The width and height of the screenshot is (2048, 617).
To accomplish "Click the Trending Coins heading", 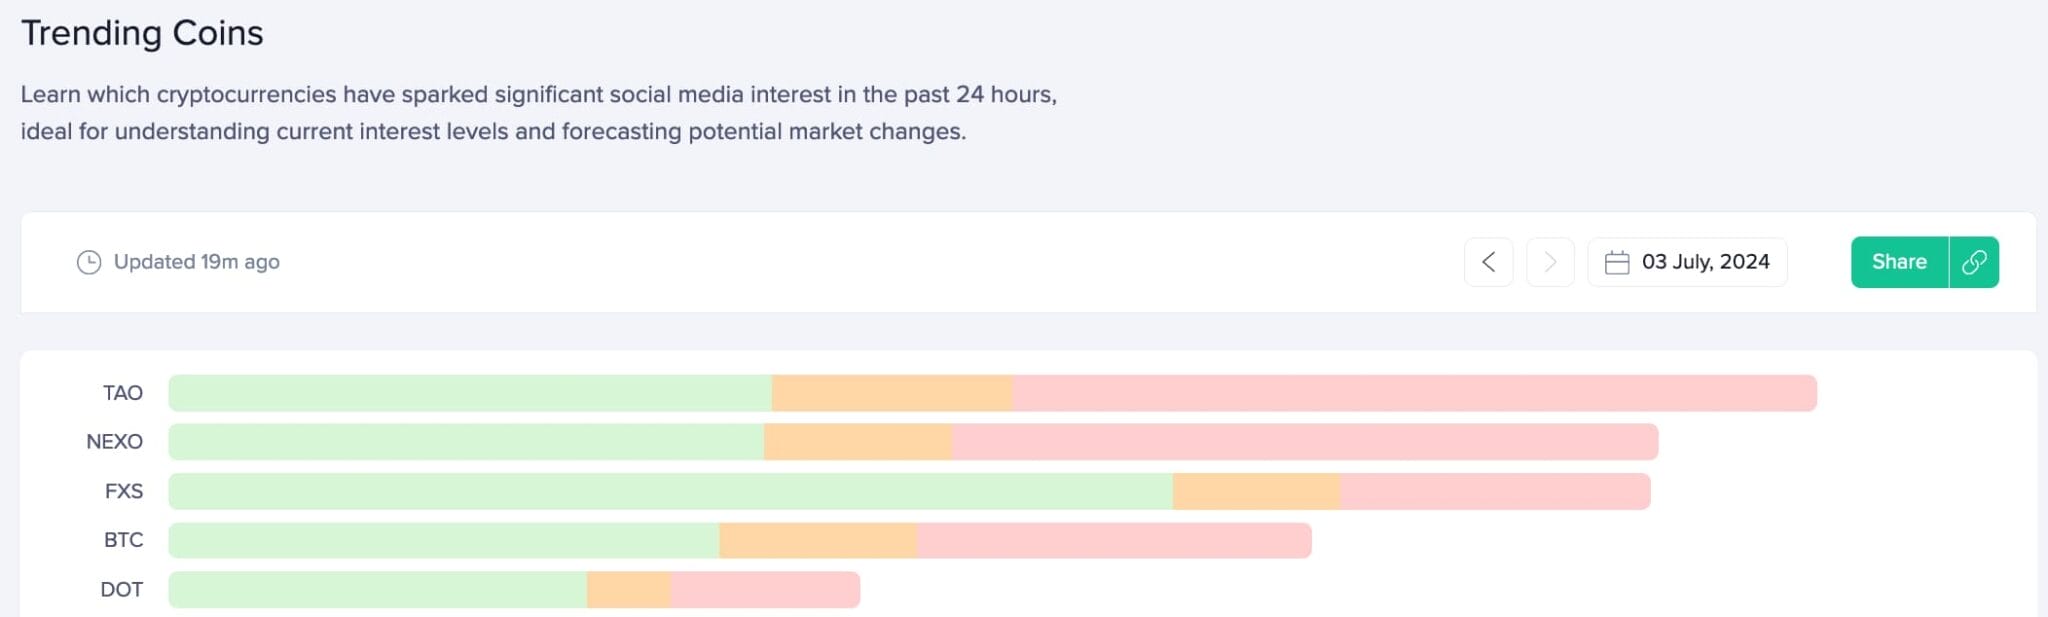I will (142, 33).
